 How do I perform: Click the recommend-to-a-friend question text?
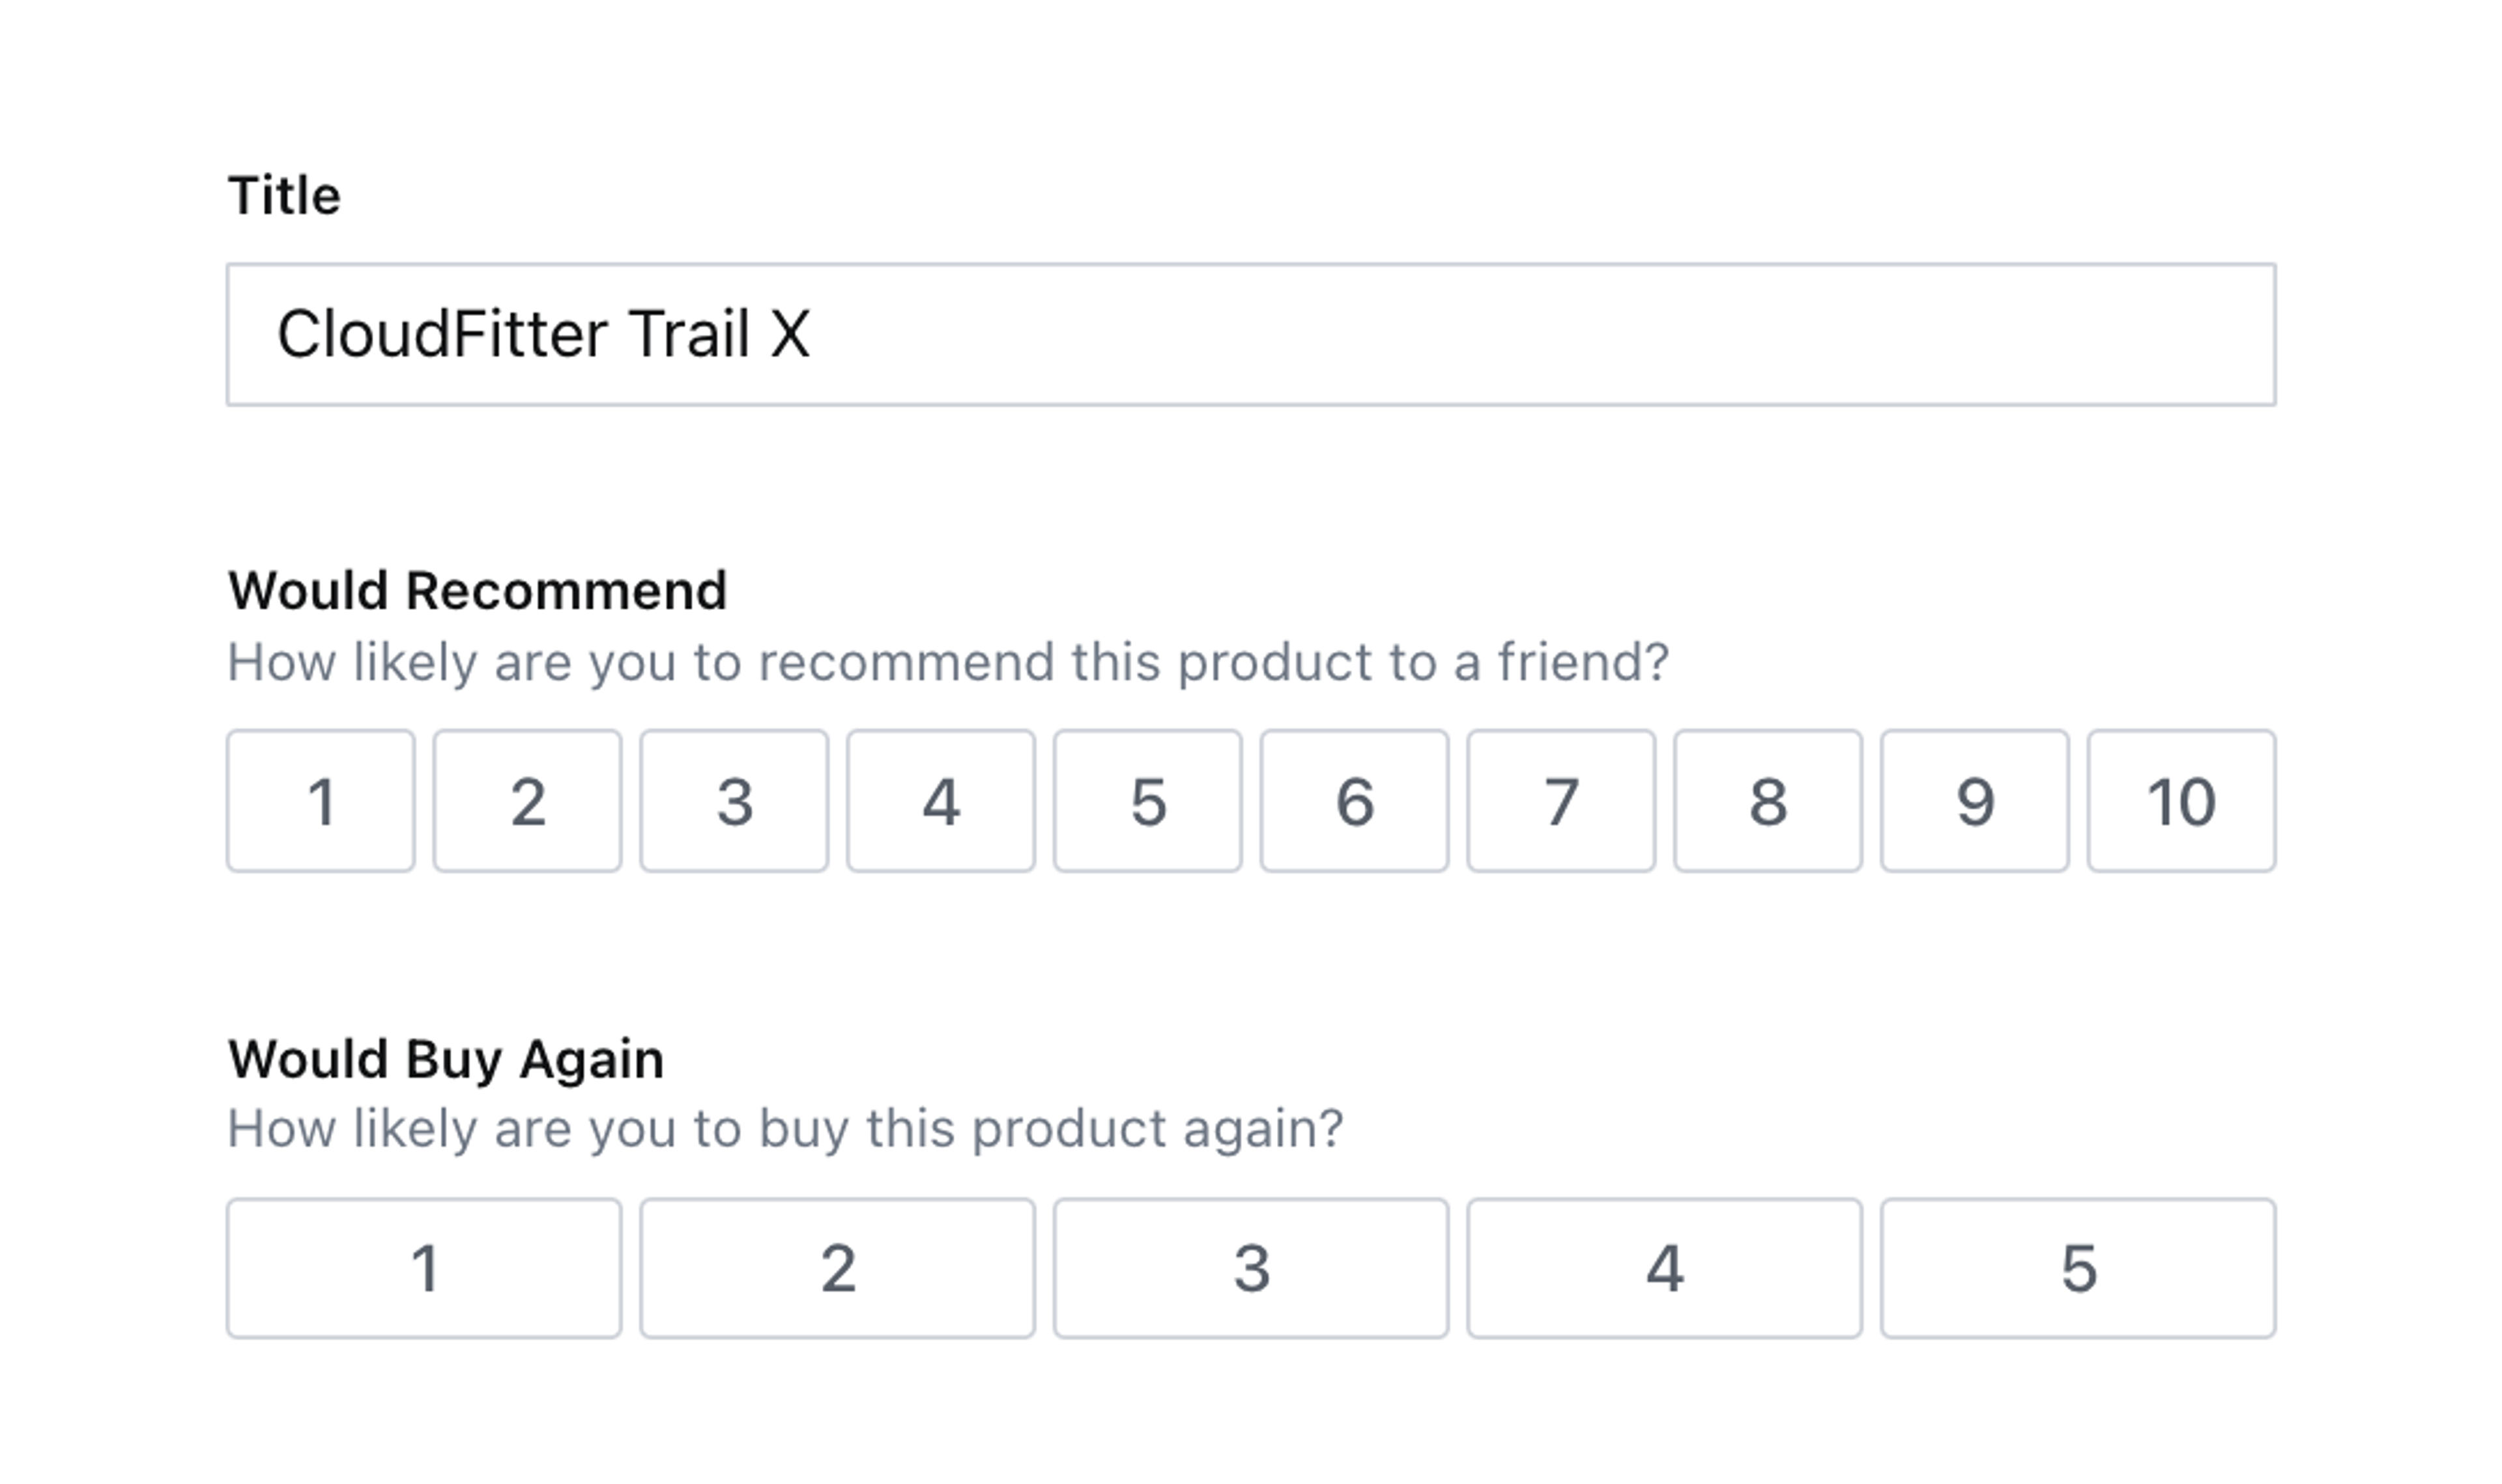(x=947, y=662)
